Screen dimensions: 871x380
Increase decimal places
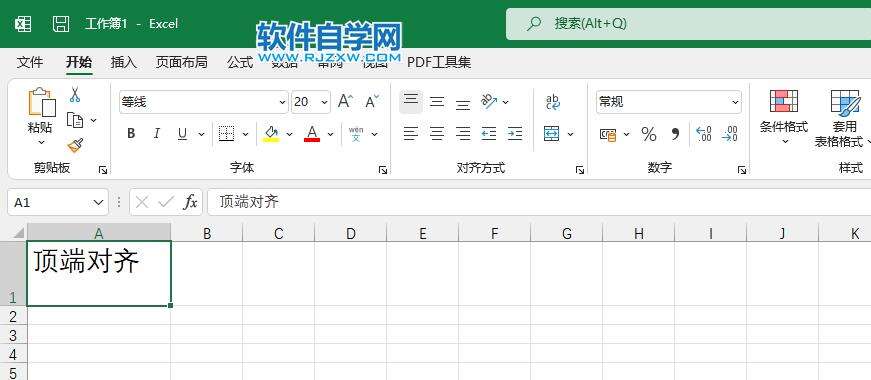(704, 134)
